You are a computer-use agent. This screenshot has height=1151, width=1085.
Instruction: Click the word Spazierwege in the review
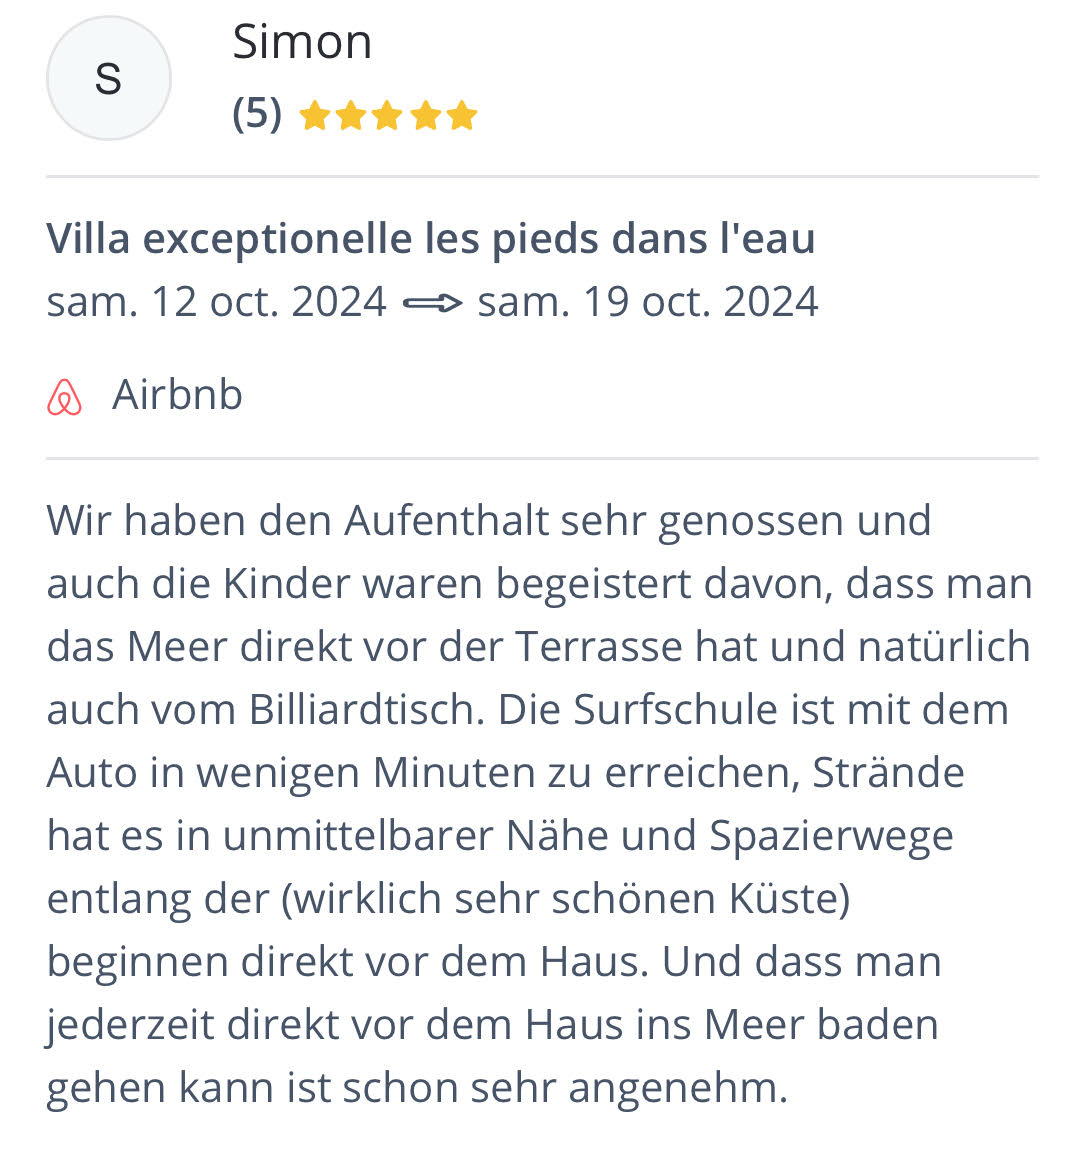point(832,837)
